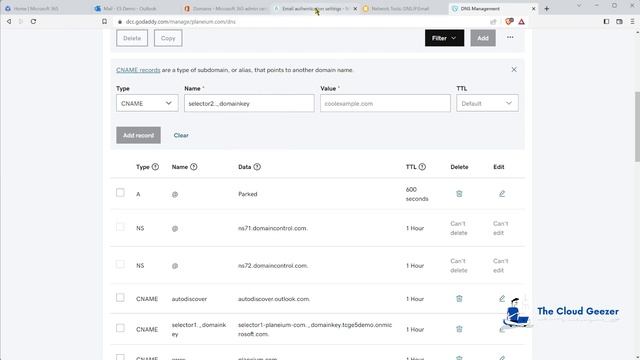Click the Data column info icon
The width and height of the screenshot is (640, 360).
click(x=257, y=167)
